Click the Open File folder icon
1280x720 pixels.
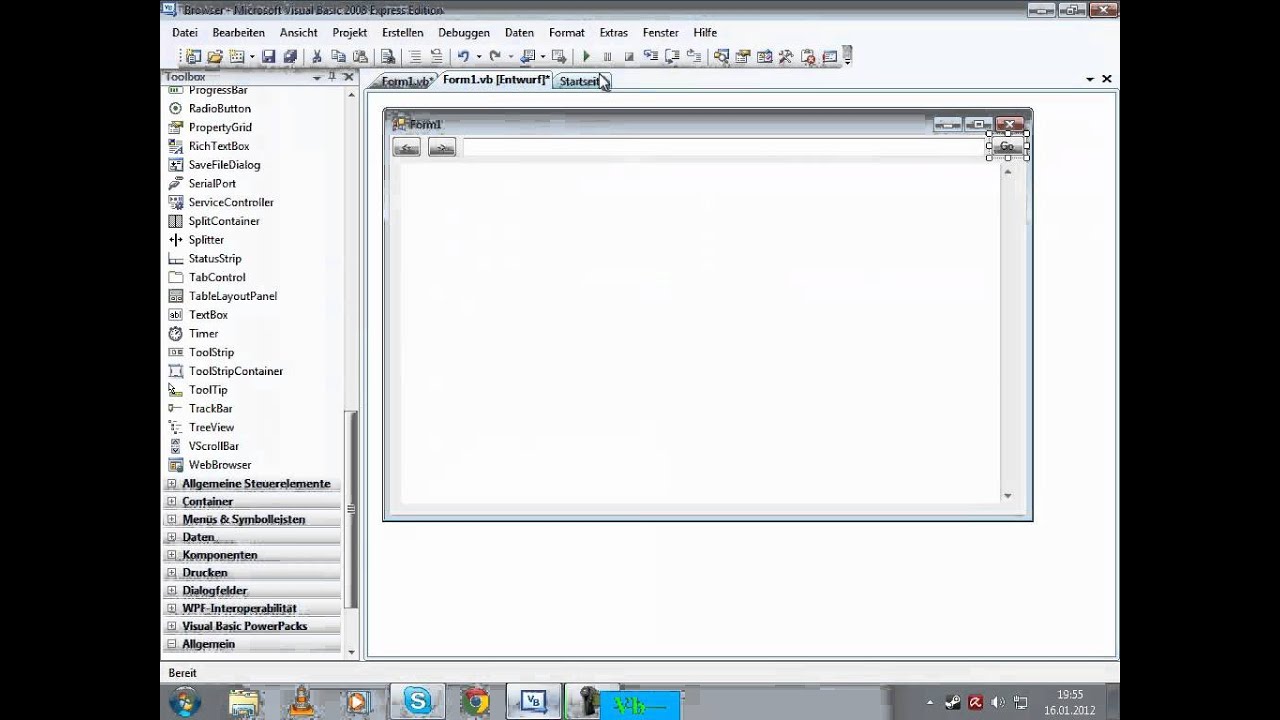pos(215,57)
